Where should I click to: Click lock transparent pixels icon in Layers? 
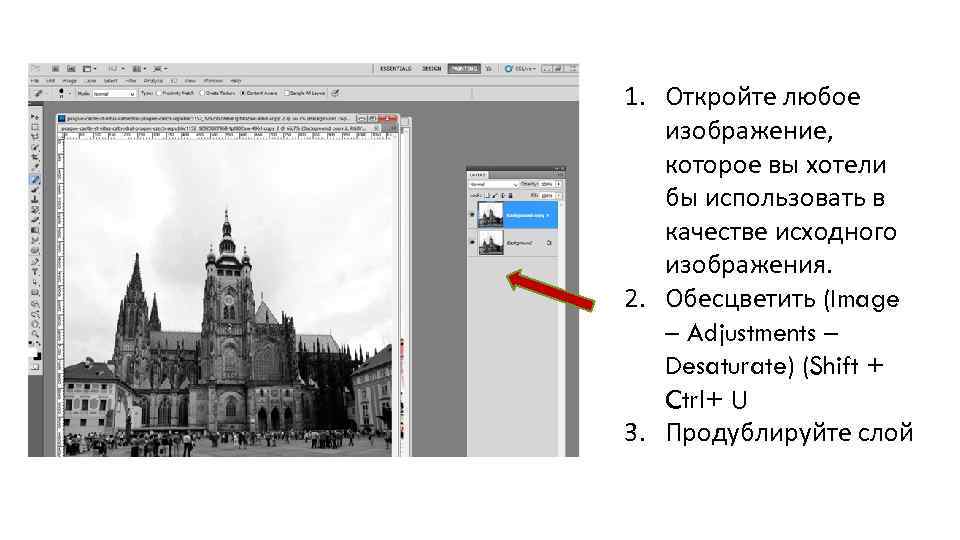tap(488, 195)
